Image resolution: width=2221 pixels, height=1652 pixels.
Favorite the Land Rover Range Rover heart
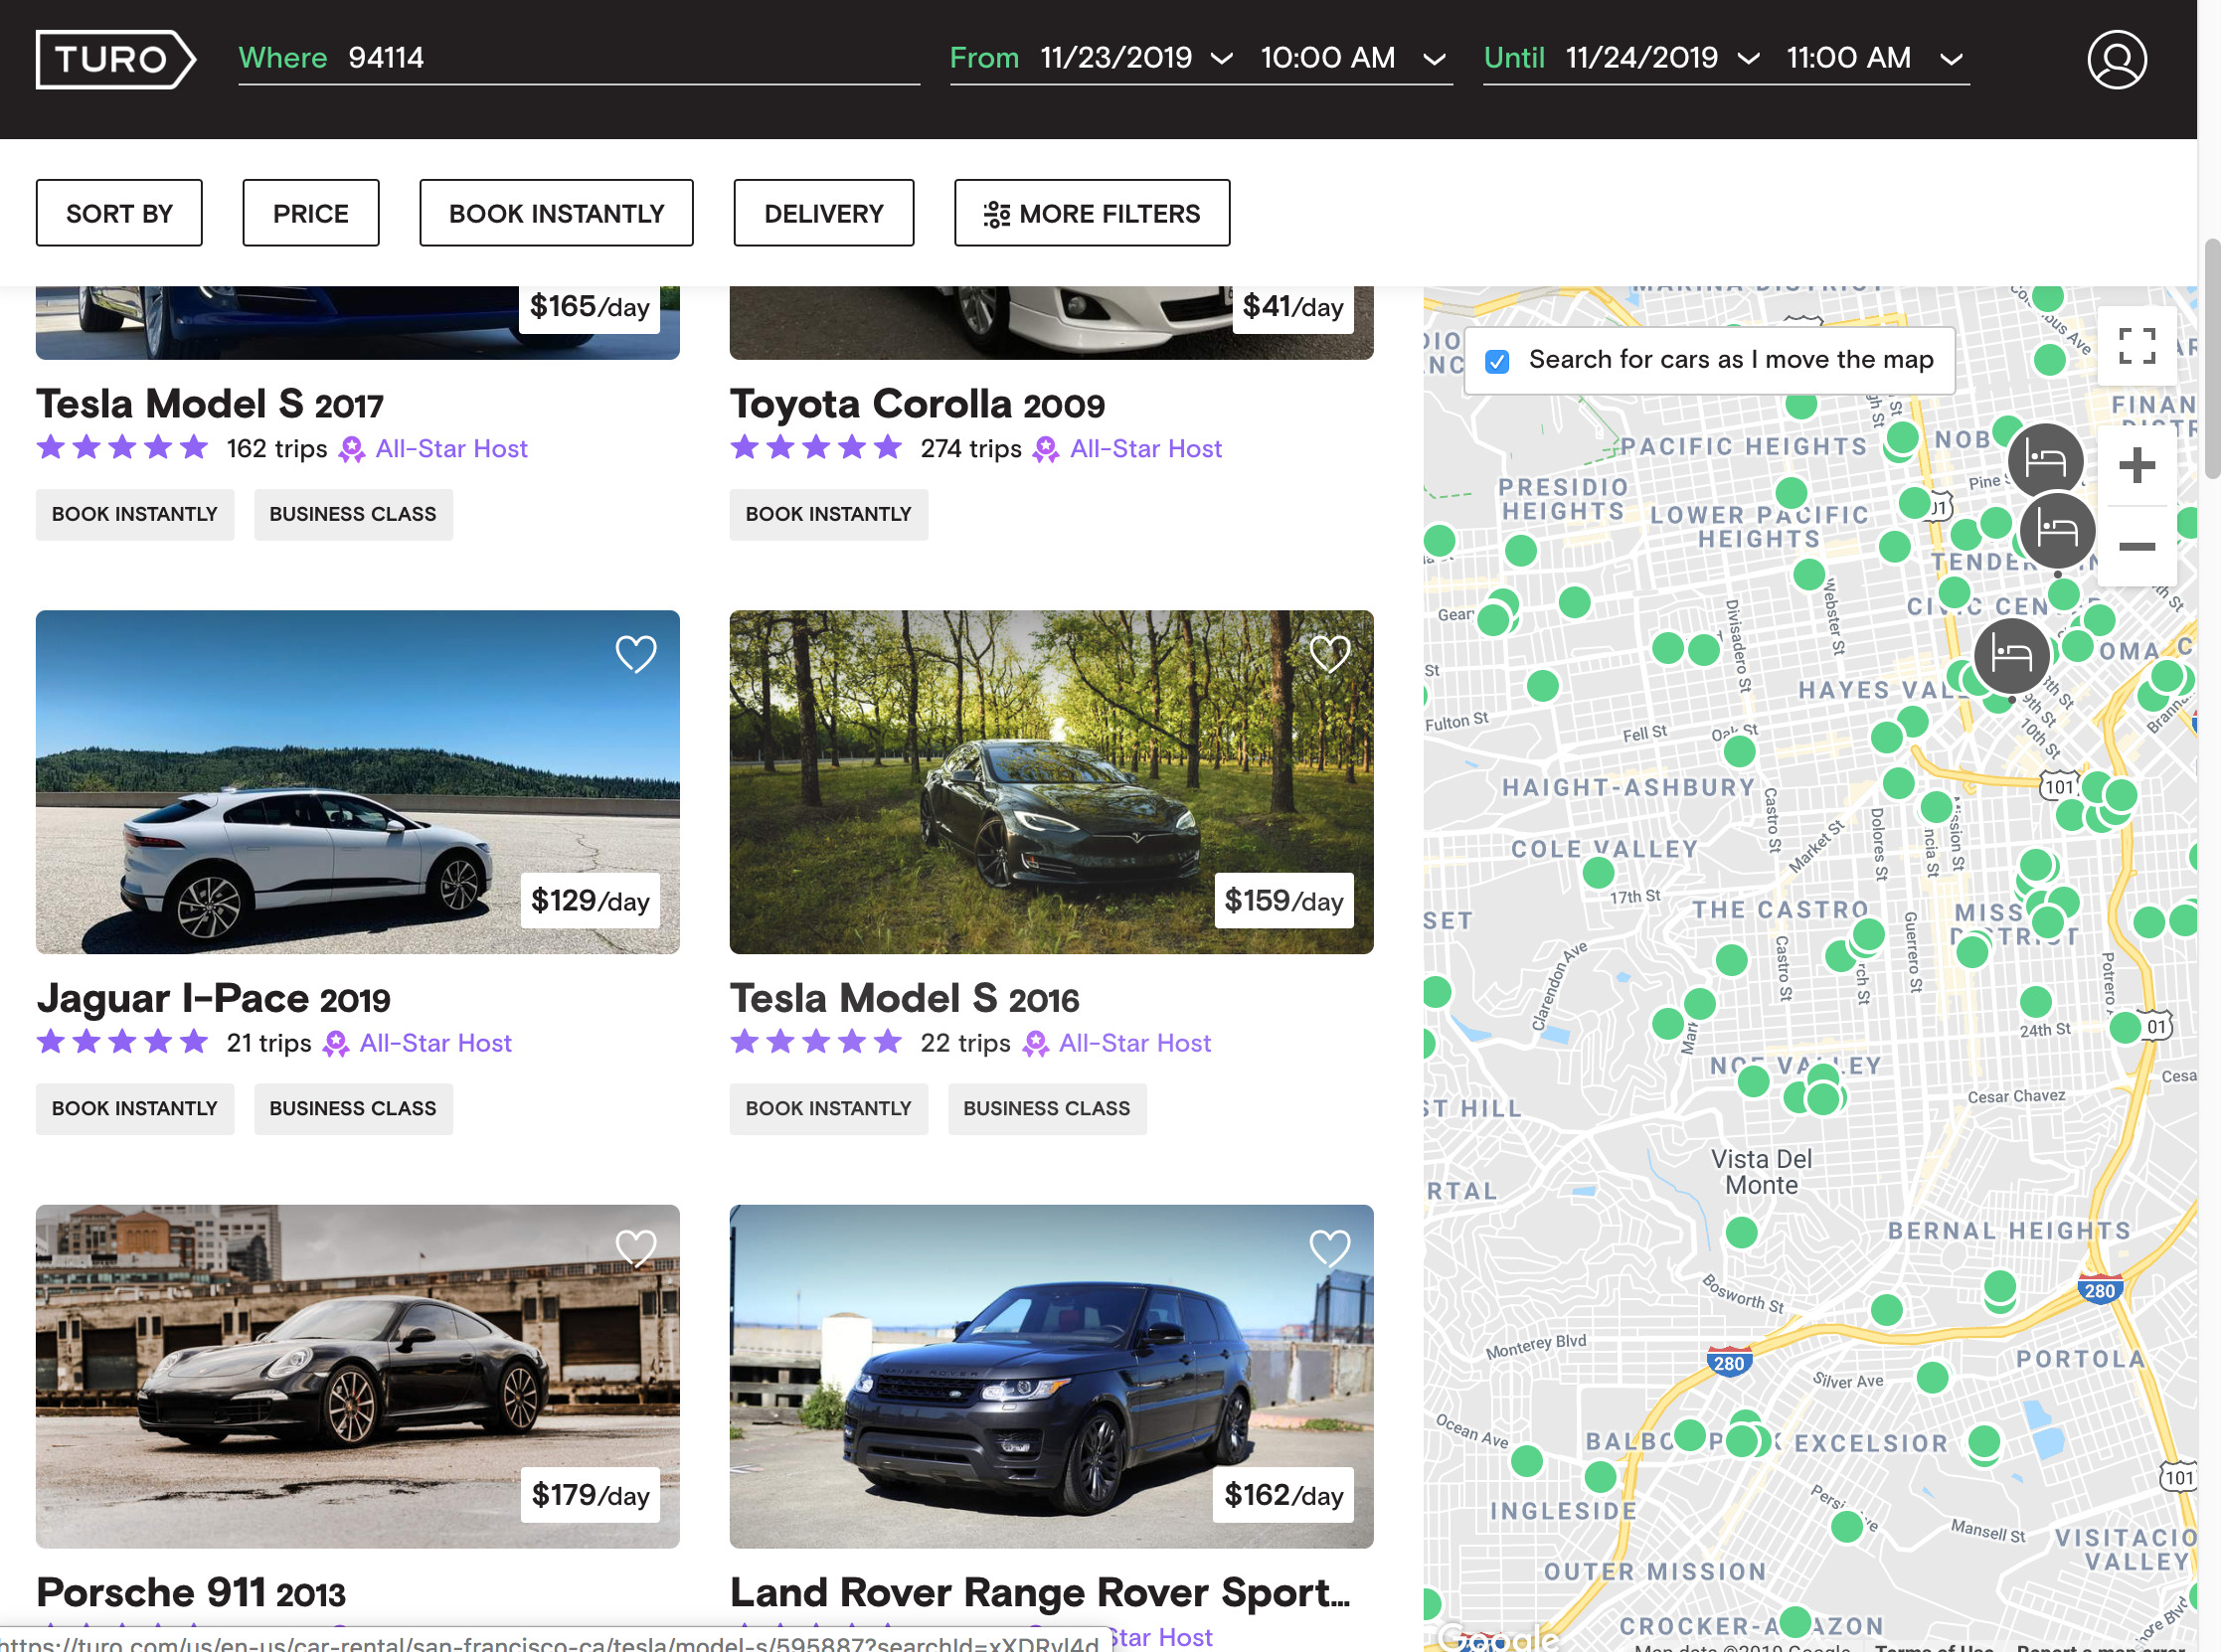pyautogui.click(x=1329, y=1247)
